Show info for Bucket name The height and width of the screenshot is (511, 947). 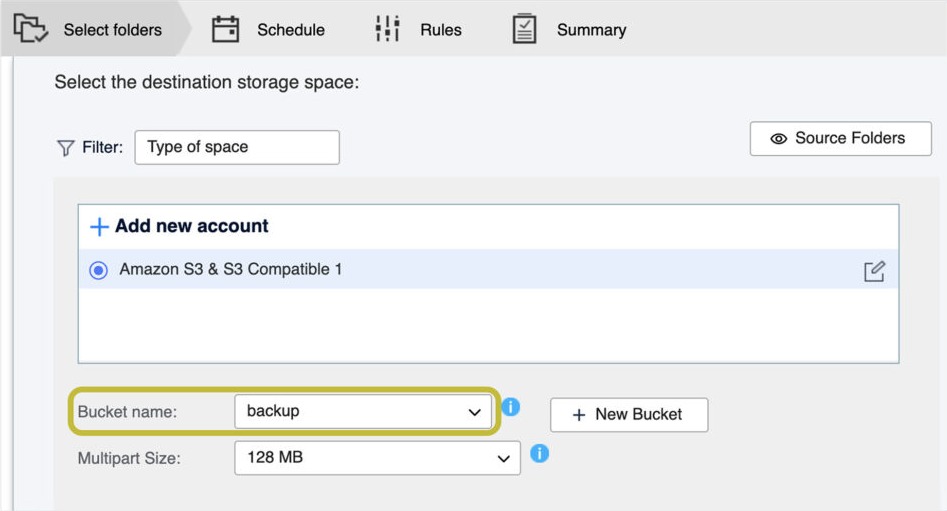(x=510, y=407)
